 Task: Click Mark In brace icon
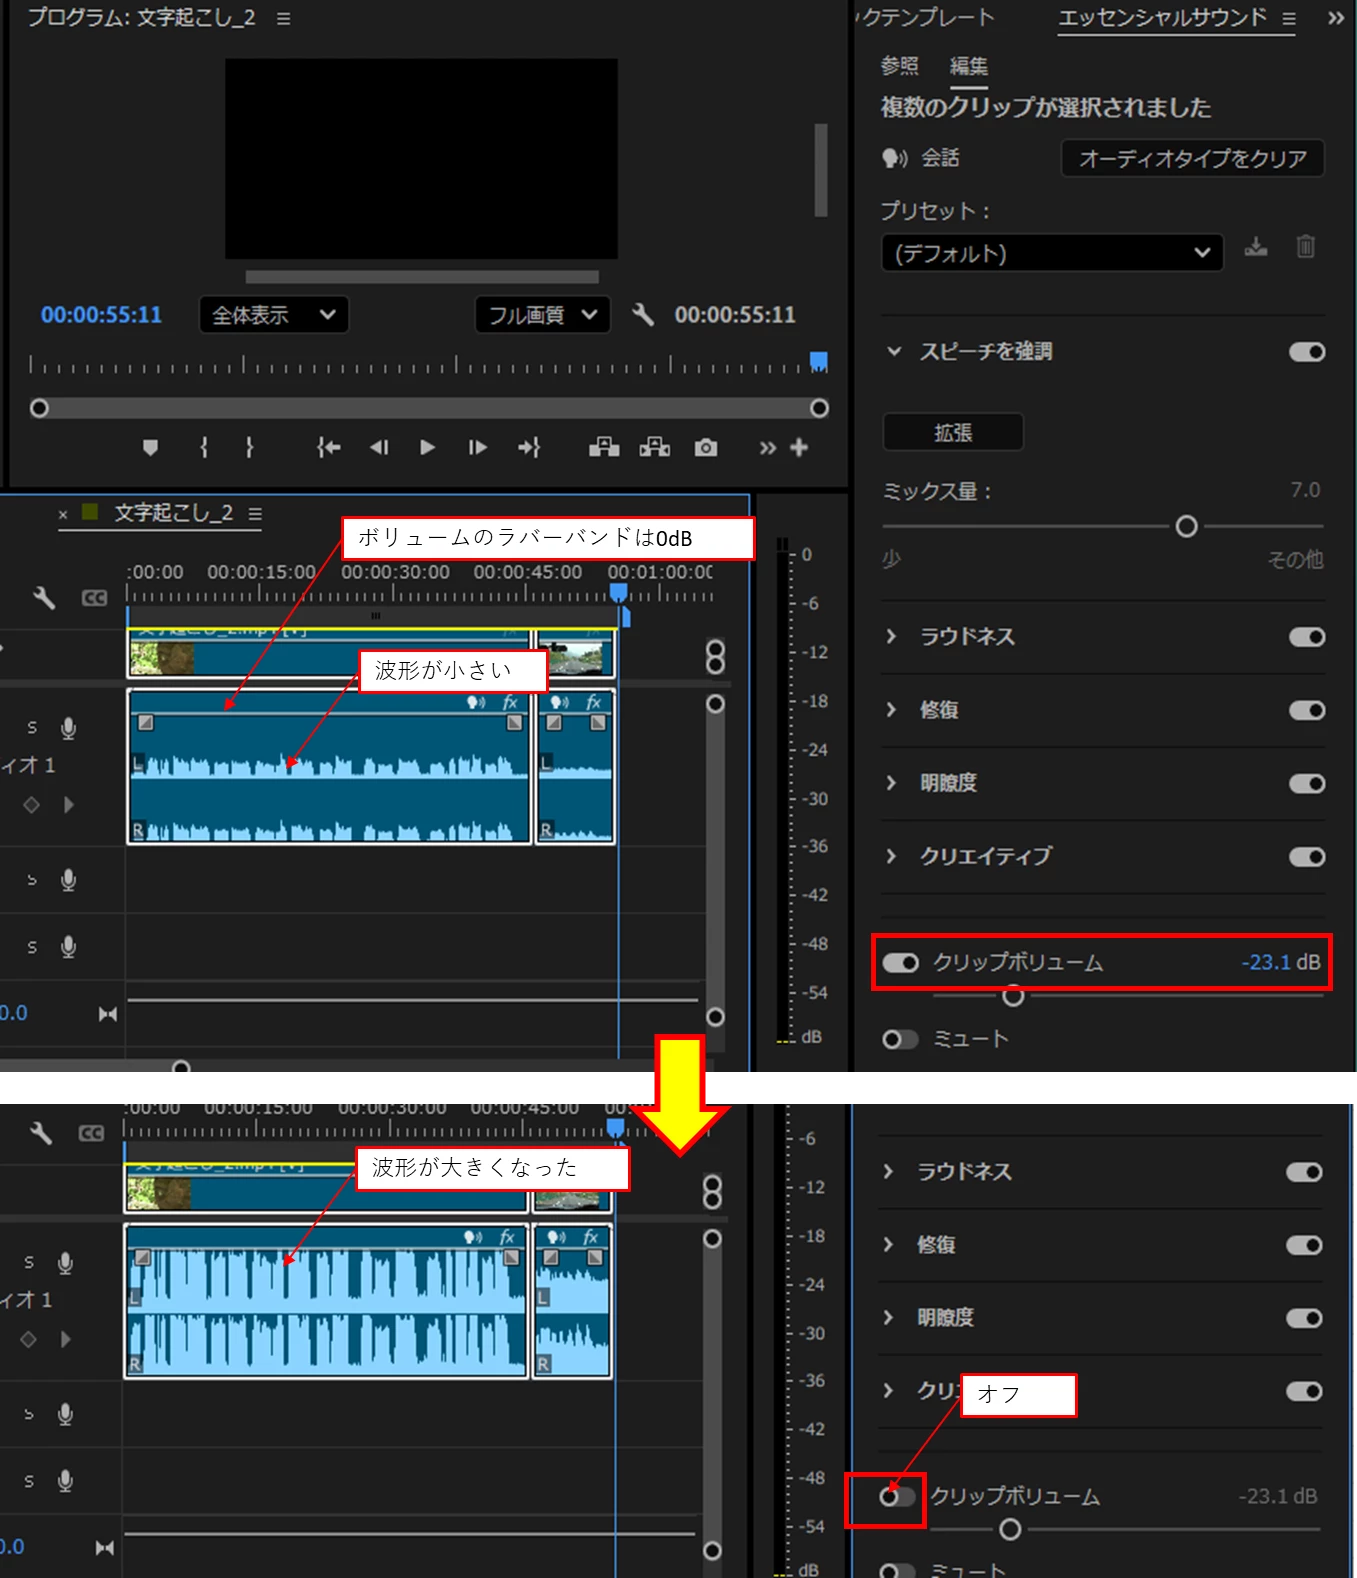pos(204,447)
